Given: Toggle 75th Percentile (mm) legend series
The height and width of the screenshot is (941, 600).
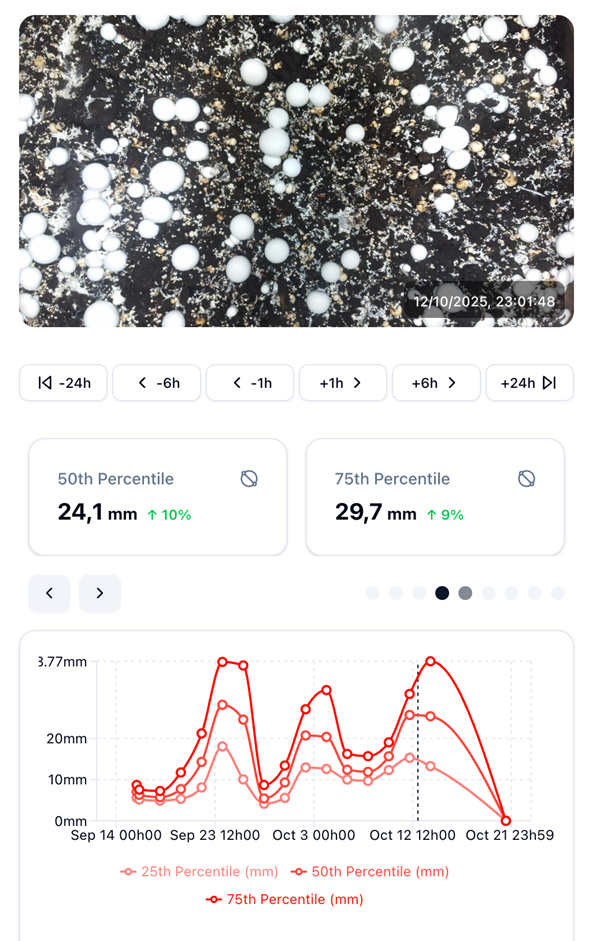Looking at the screenshot, I should 284,899.
